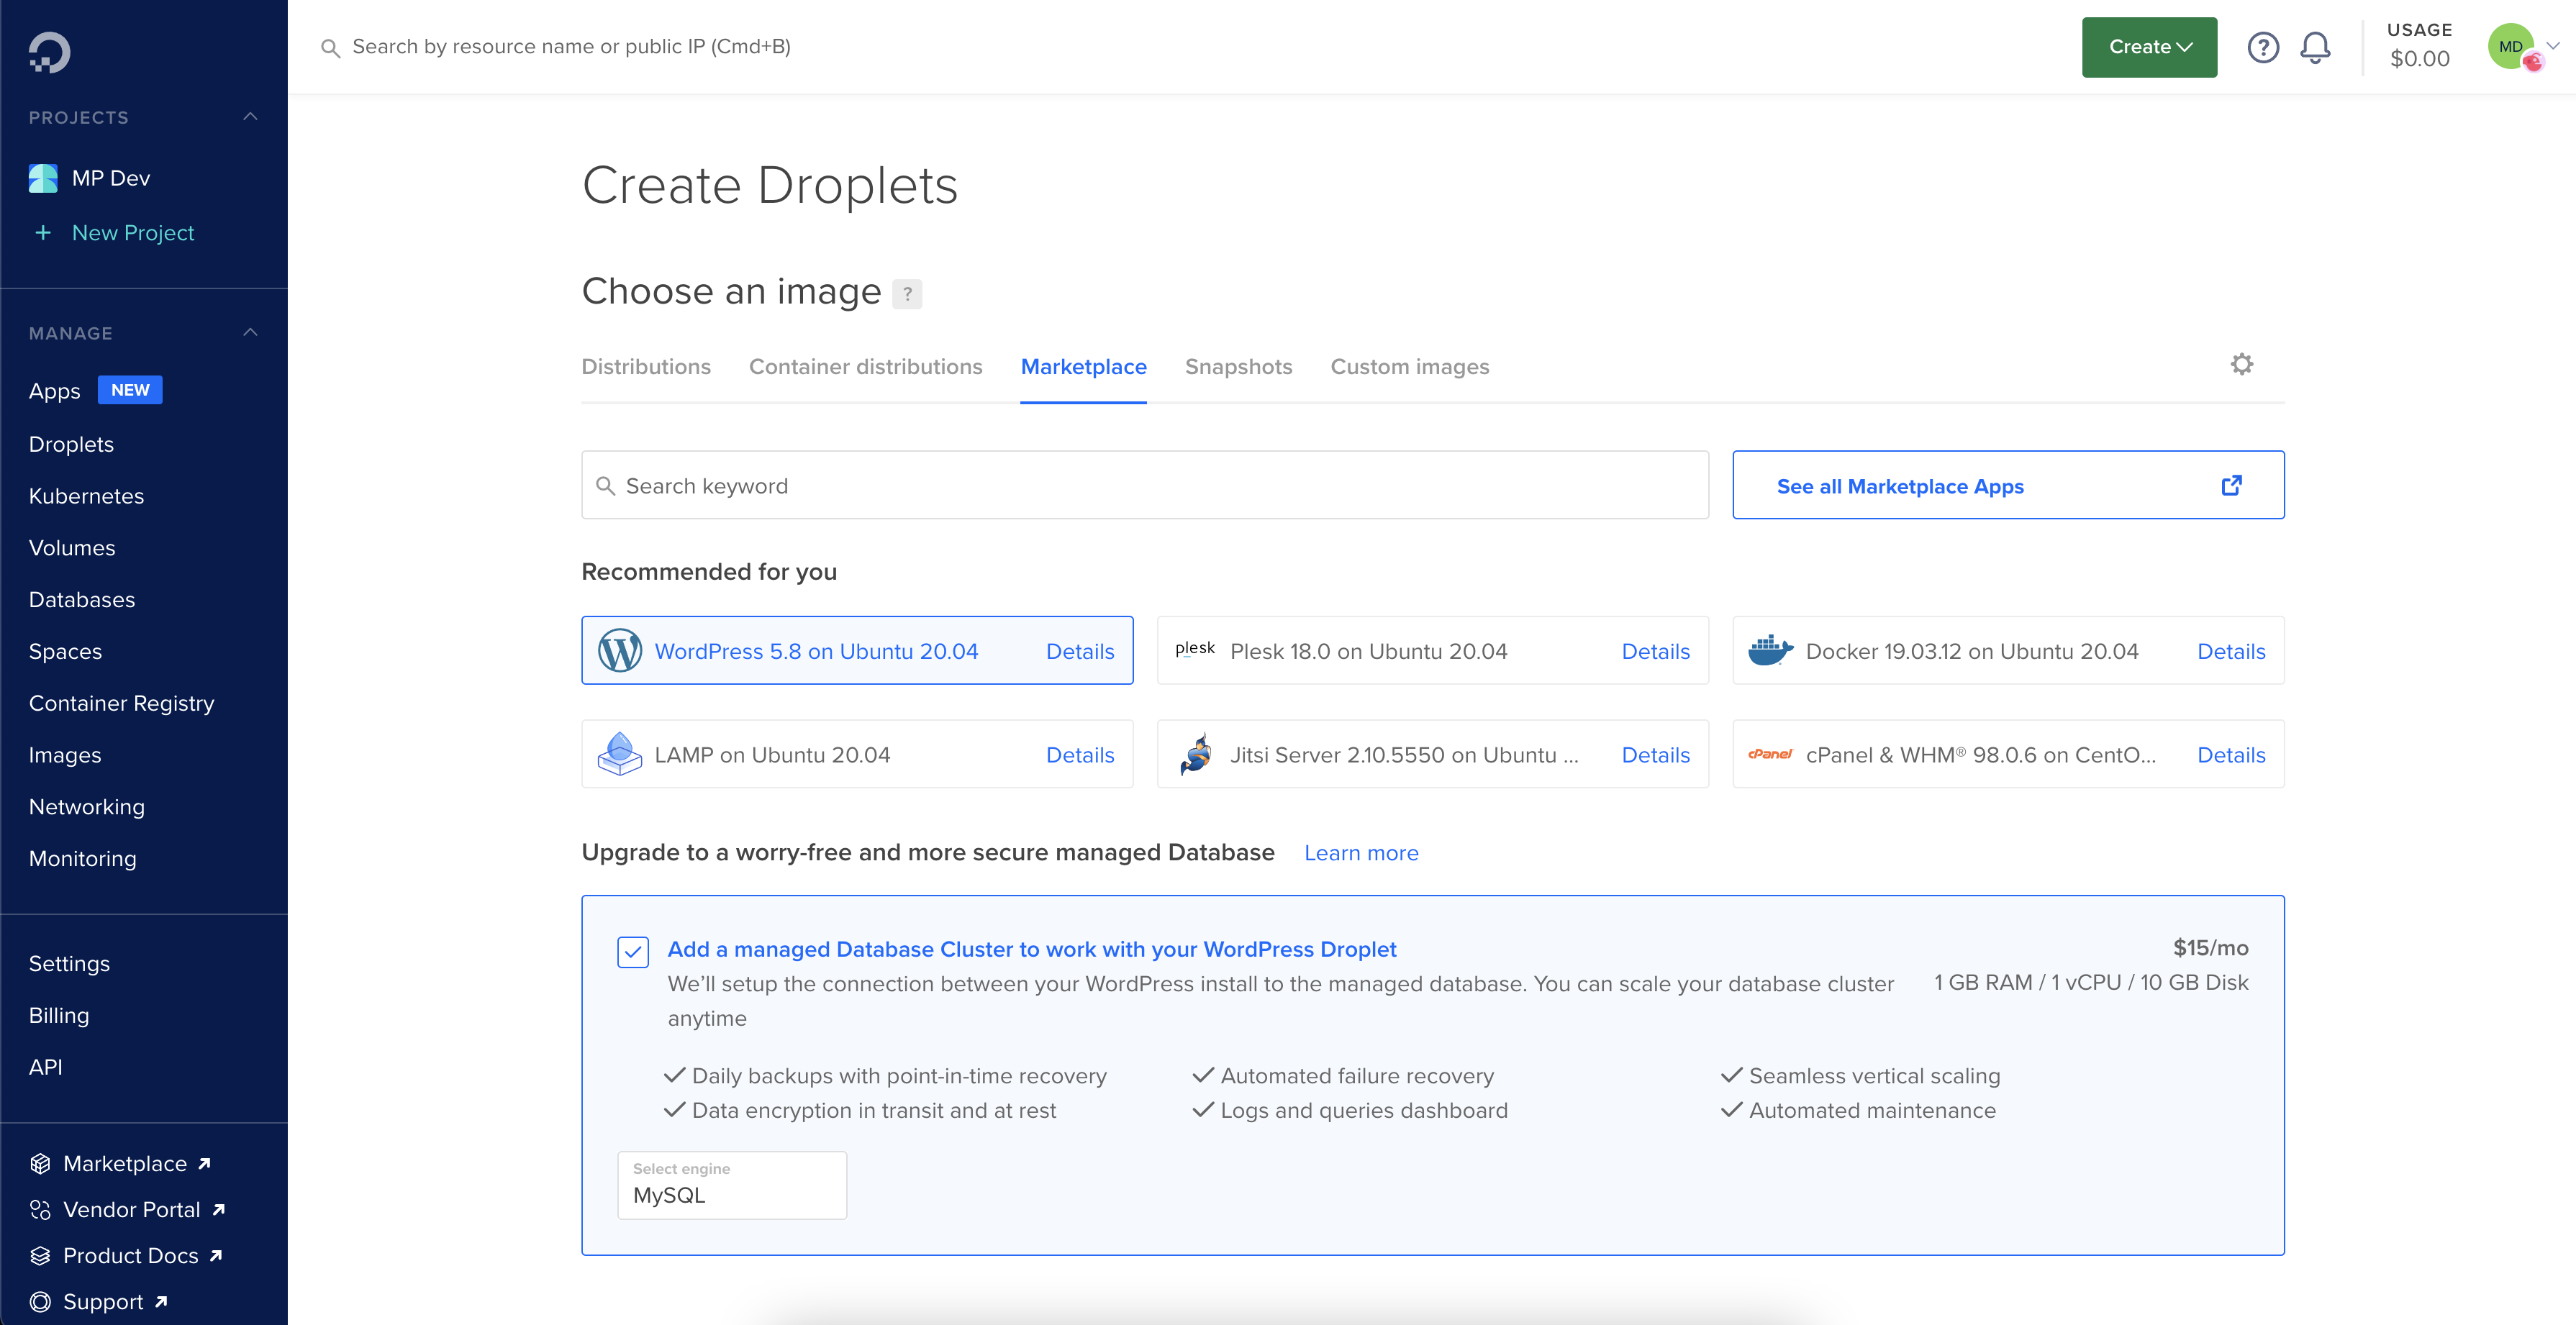Open Details for LAMP on Ubuntu
This screenshot has width=2576, height=1325.
tap(1080, 755)
